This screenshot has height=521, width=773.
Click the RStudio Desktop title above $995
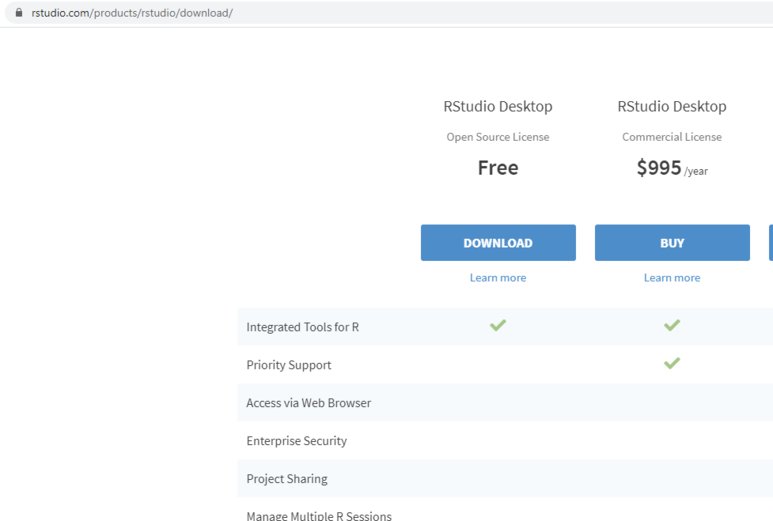672,106
